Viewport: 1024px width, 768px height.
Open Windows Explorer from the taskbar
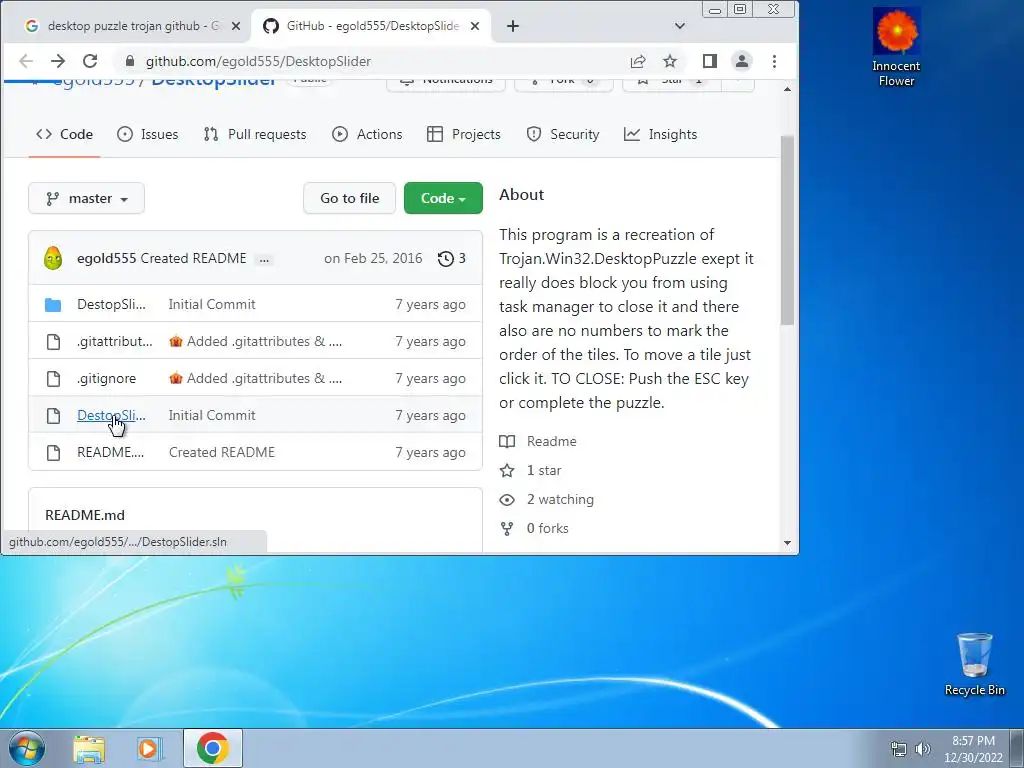point(89,748)
